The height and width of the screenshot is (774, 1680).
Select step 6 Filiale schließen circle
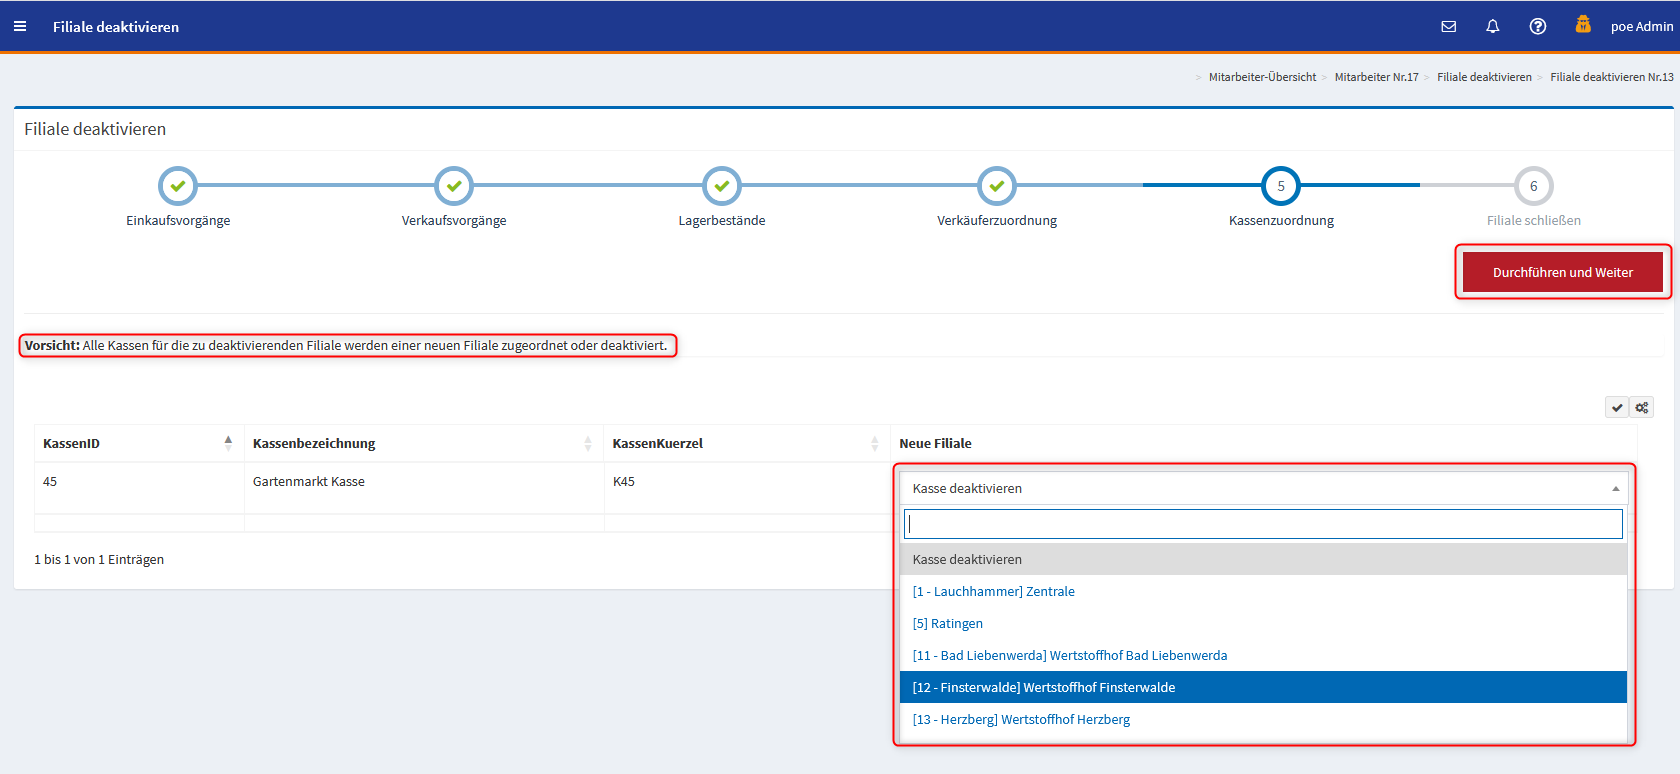coord(1533,186)
